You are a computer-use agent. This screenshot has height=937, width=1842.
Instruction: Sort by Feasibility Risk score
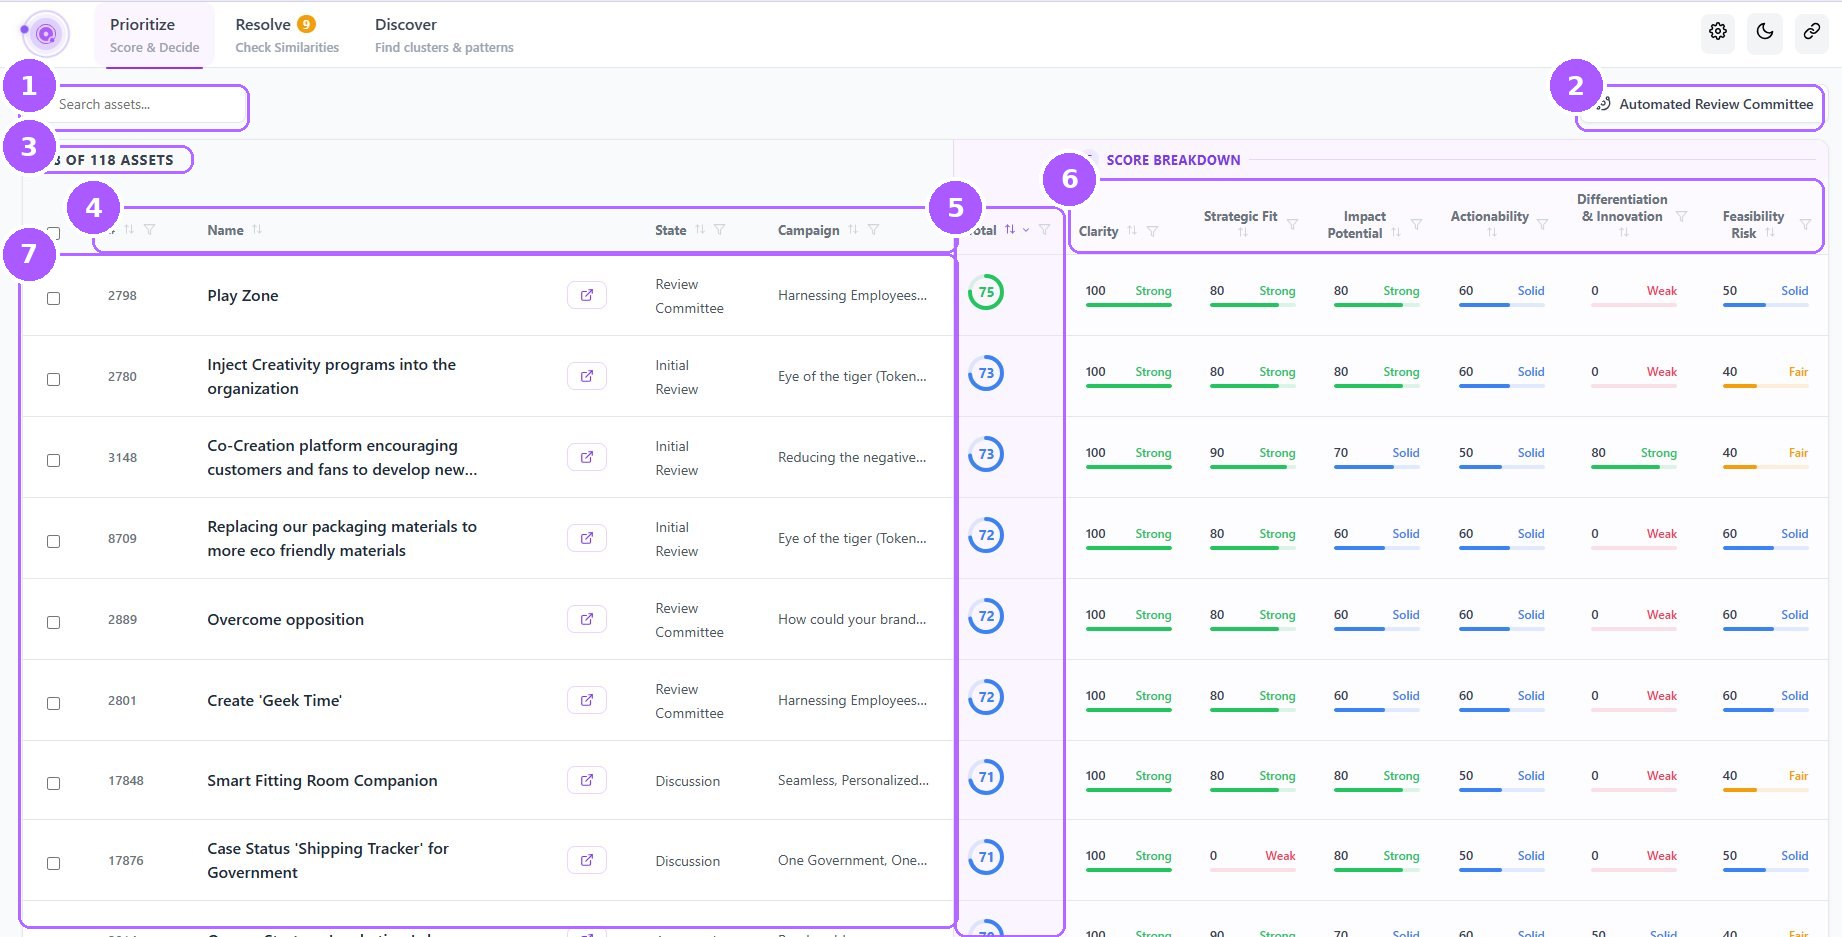click(1770, 233)
